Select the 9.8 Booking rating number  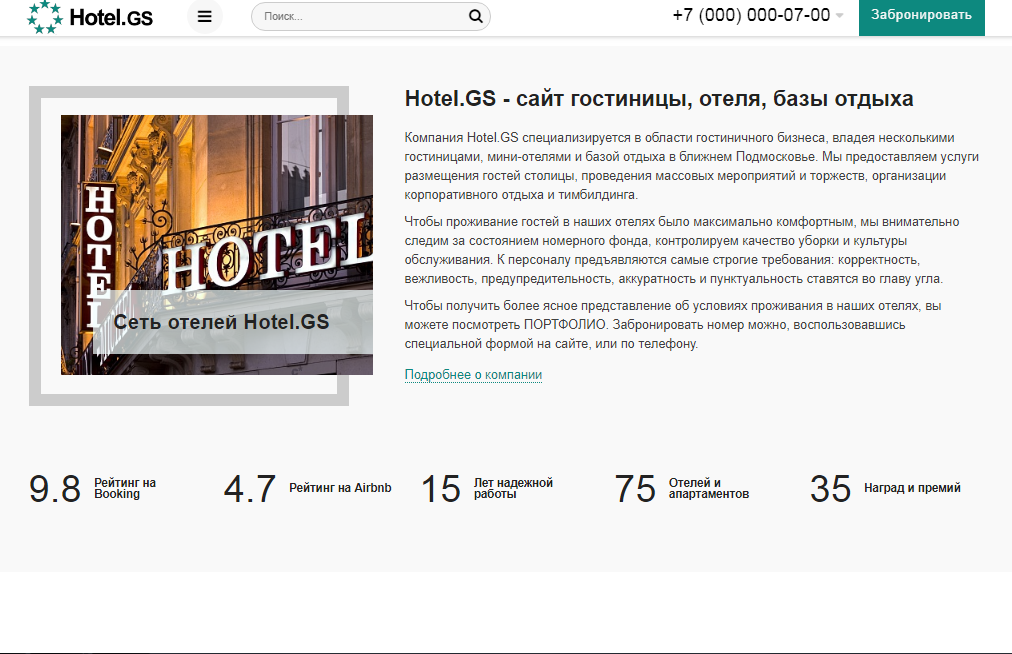coord(55,489)
